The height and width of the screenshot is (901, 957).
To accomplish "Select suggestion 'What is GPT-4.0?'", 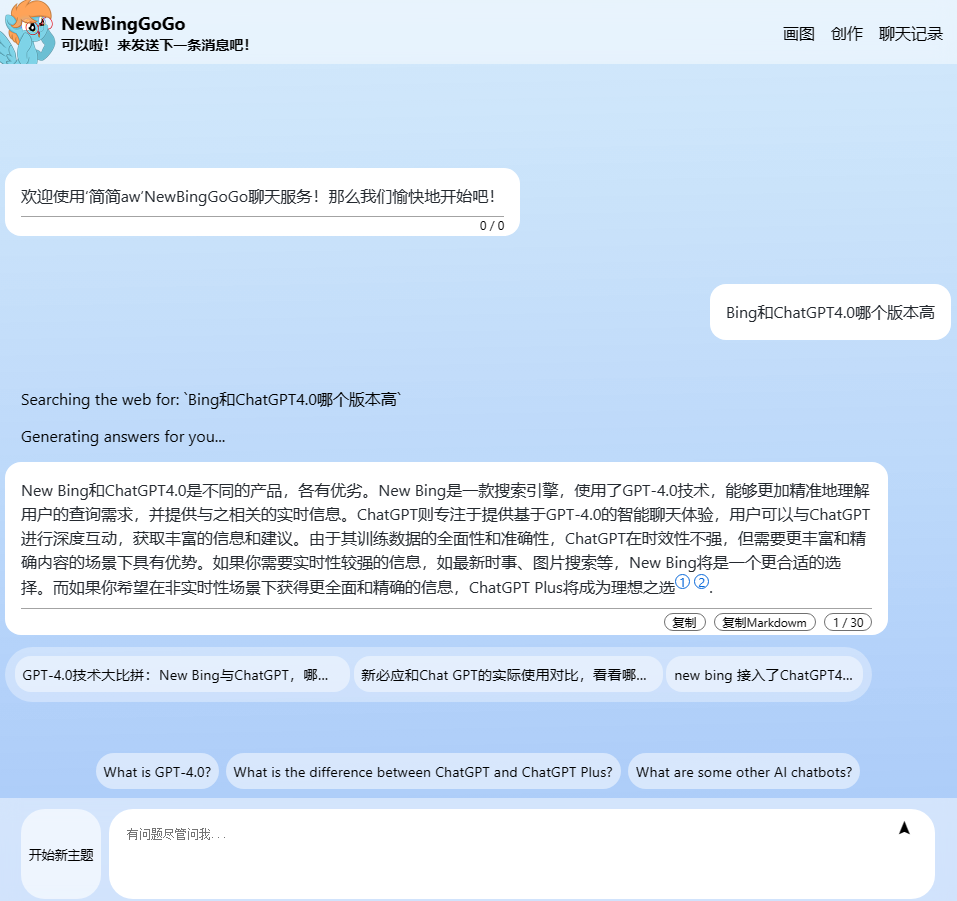I will 157,772.
